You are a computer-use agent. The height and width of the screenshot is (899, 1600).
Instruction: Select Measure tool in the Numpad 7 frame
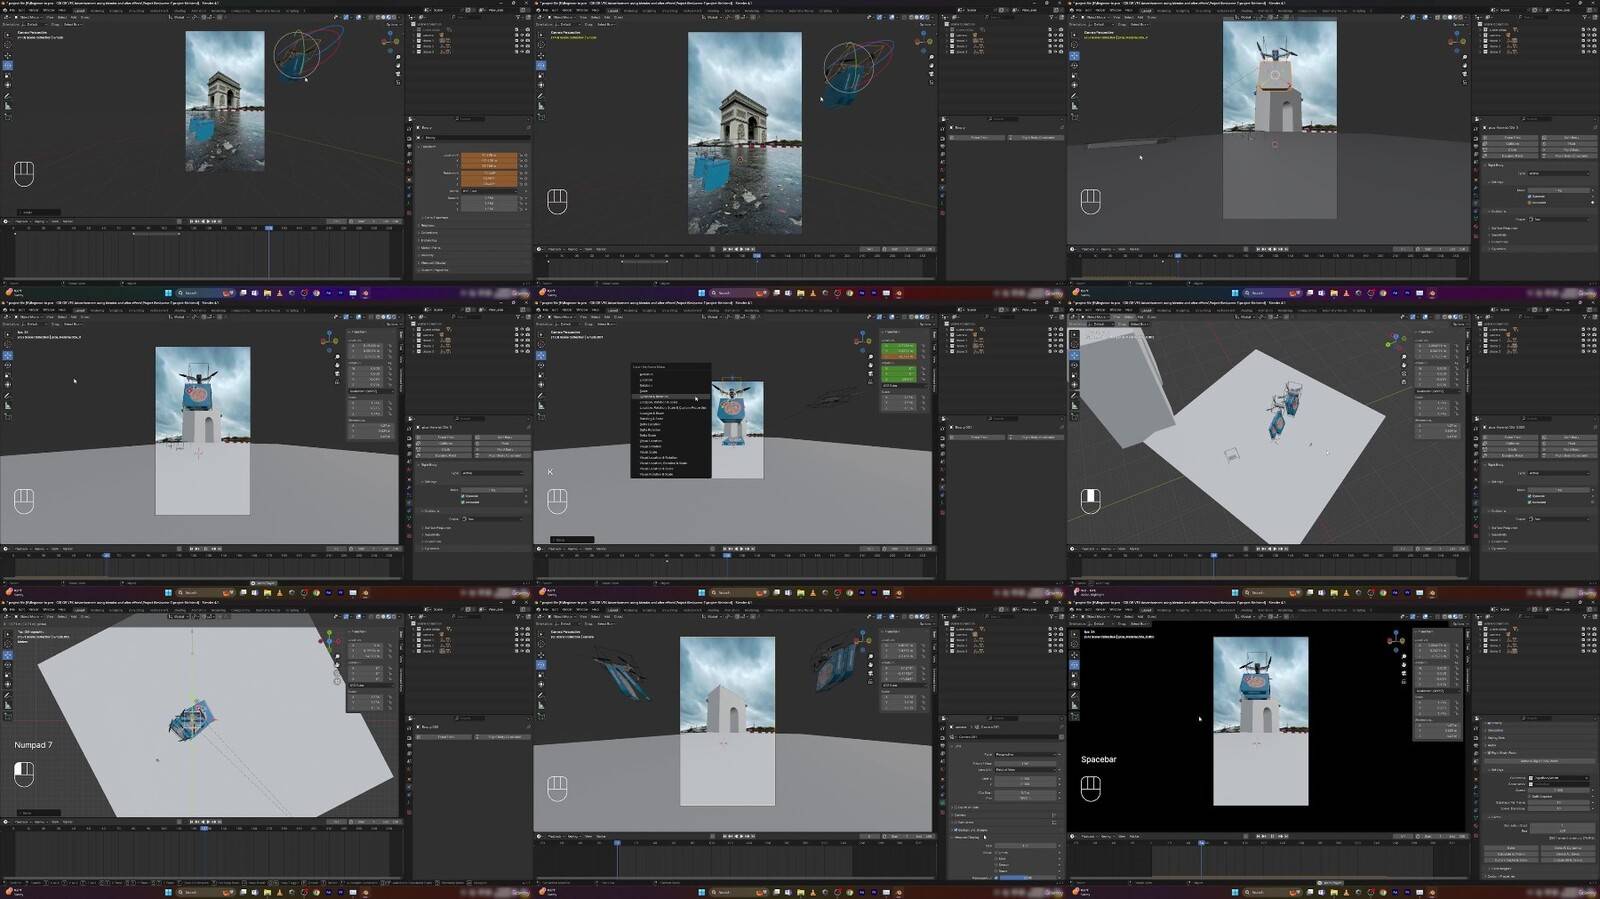point(8,706)
